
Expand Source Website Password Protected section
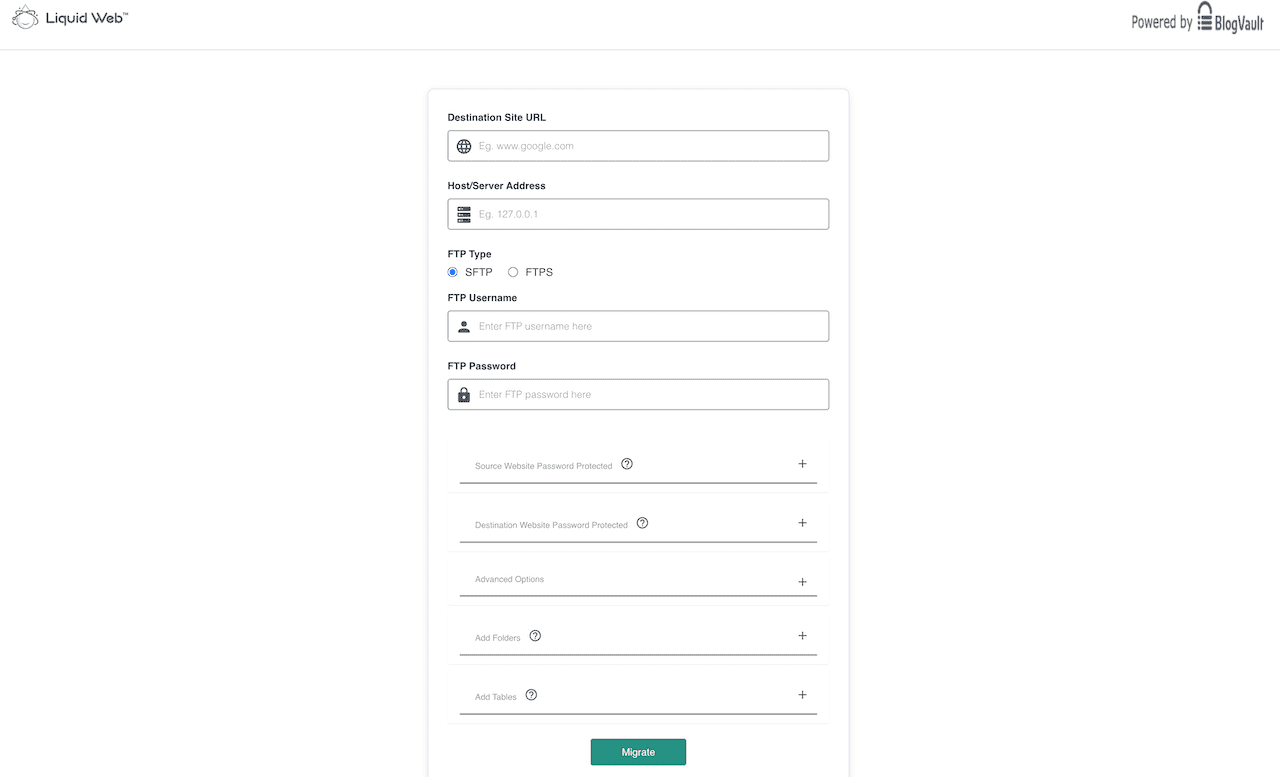(x=802, y=463)
